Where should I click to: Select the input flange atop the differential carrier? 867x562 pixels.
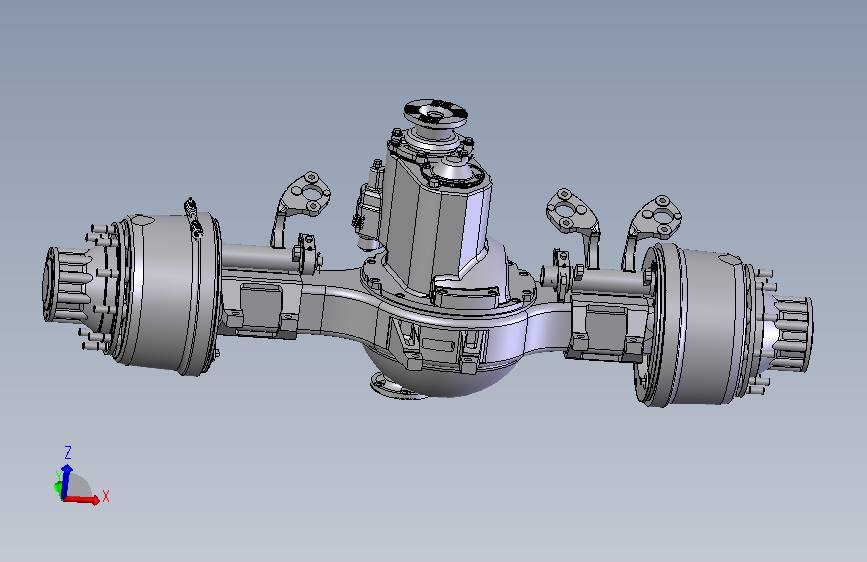pyautogui.click(x=436, y=114)
